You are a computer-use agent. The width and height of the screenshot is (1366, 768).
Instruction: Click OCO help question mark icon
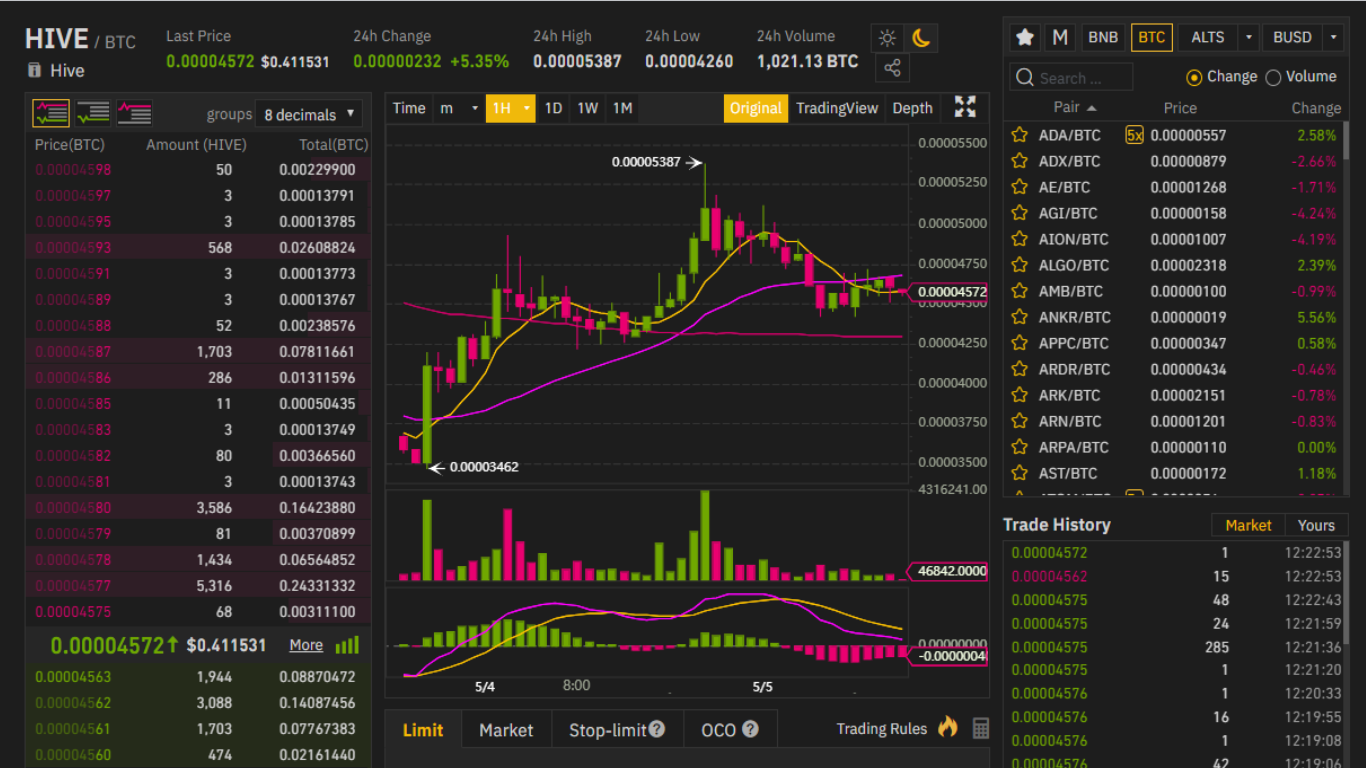pyautogui.click(x=750, y=729)
